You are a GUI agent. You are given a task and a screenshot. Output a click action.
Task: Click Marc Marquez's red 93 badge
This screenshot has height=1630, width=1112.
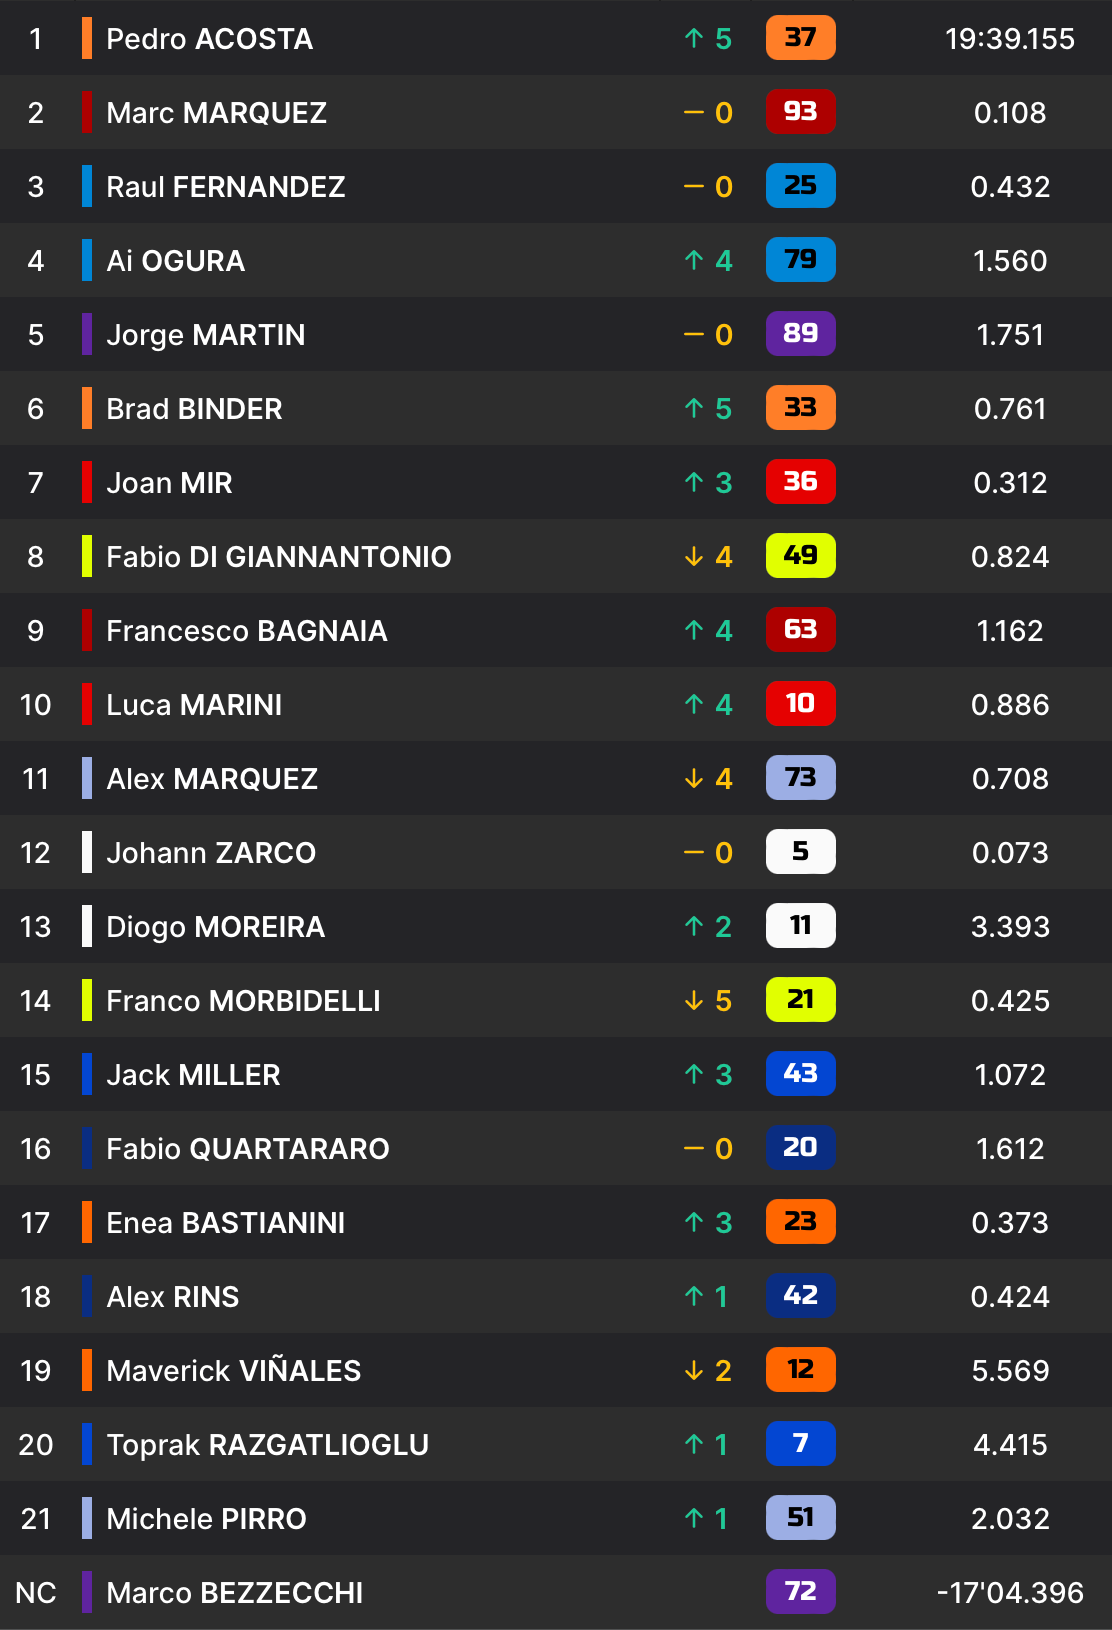(x=800, y=112)
